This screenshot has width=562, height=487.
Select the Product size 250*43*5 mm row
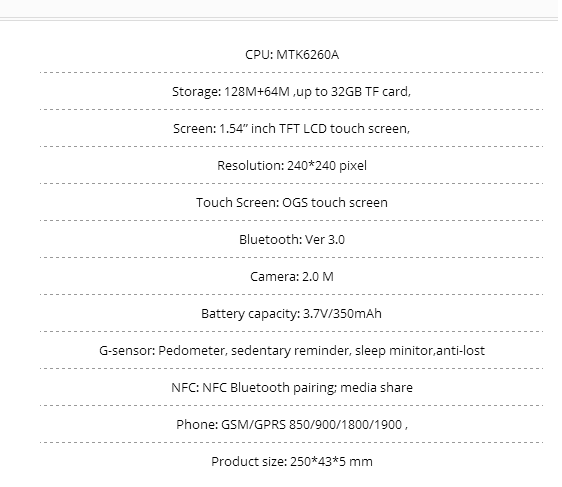pos(292,462)
